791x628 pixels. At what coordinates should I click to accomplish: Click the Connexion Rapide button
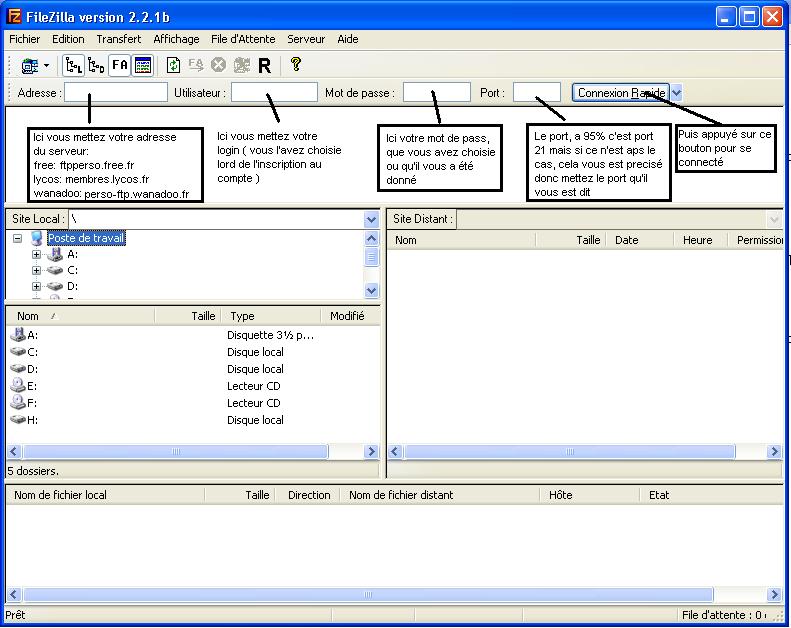pos(621,93)
